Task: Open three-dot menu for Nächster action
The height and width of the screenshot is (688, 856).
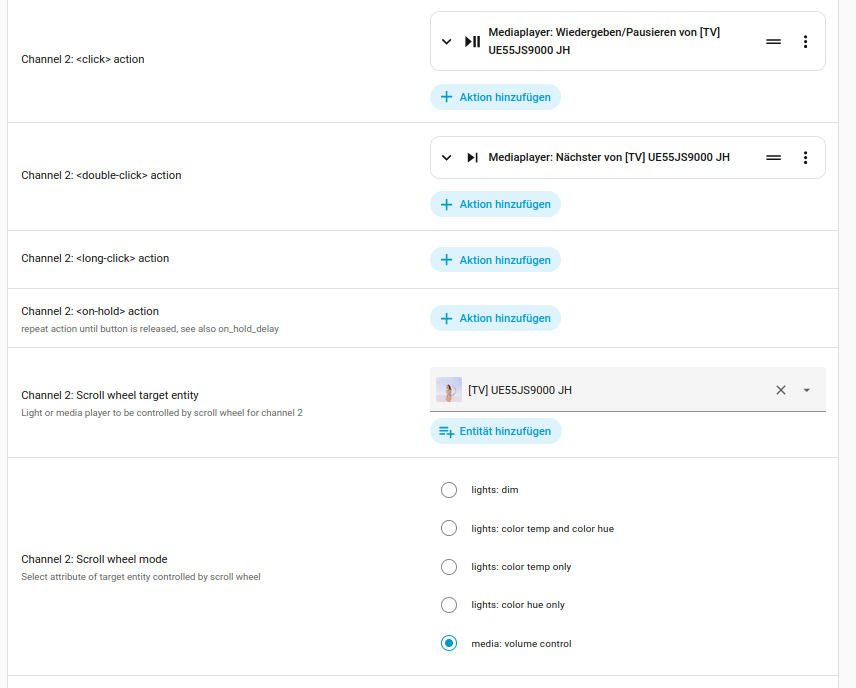Action: click(805, 158)
